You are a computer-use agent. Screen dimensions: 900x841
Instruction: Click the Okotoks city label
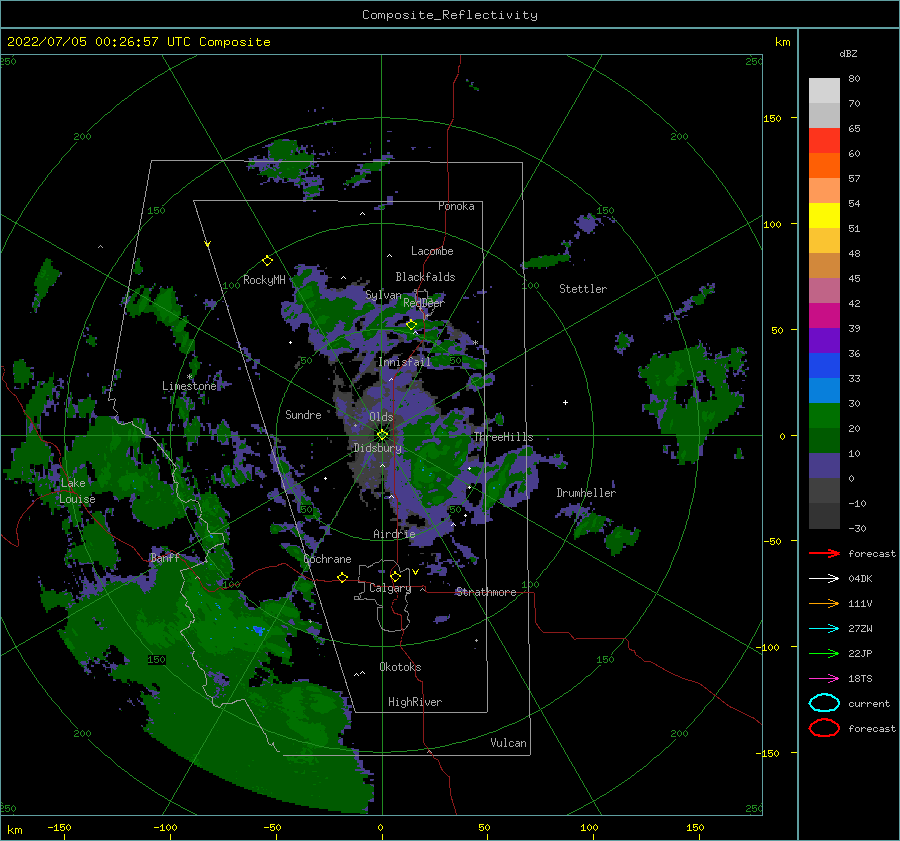400,666
